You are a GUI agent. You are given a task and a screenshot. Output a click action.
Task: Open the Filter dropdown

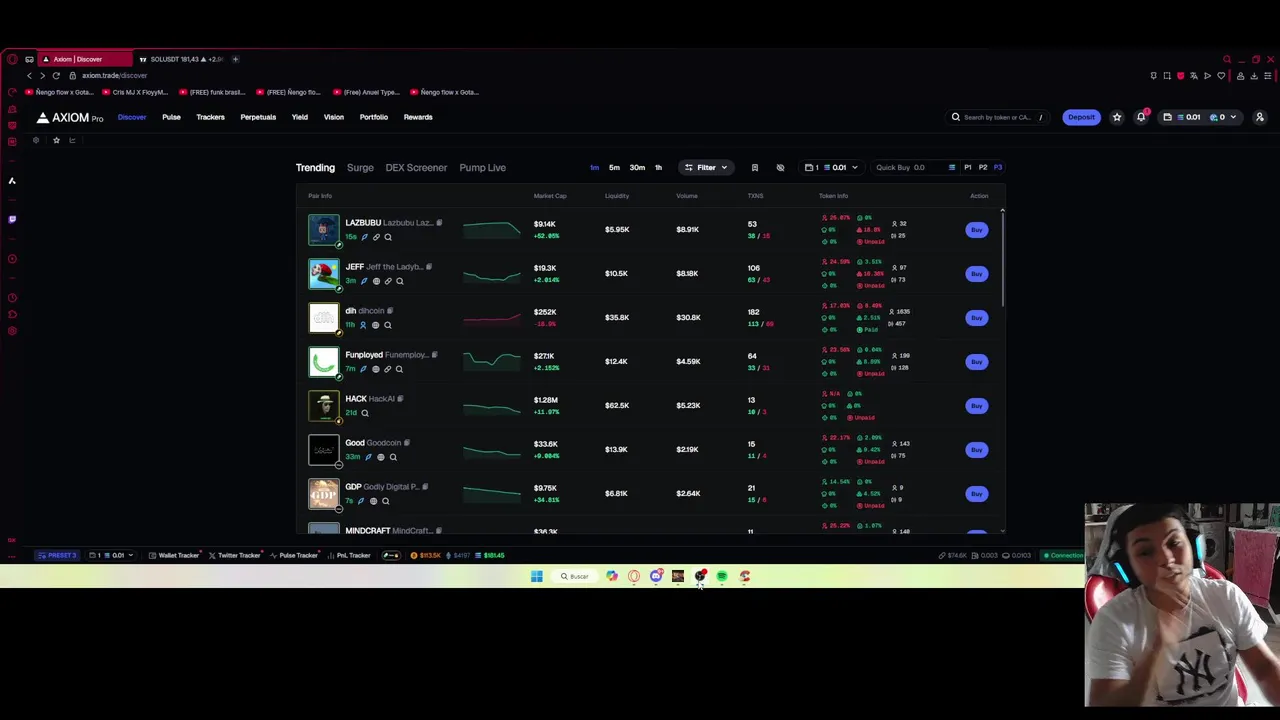point(706,167)
